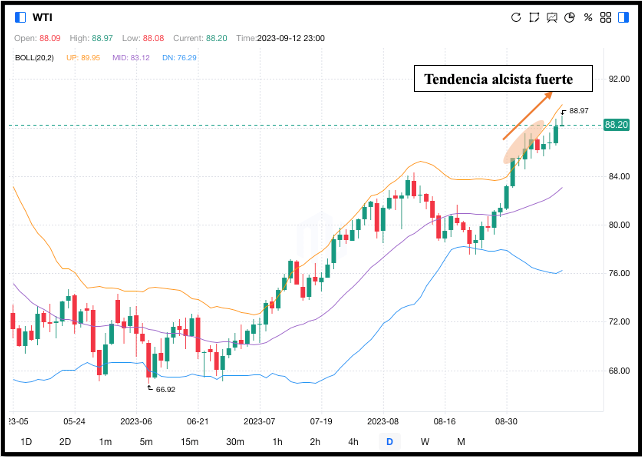Select the 2D timeframe
This screenshot has height=457, width=642.
point(65,441)
